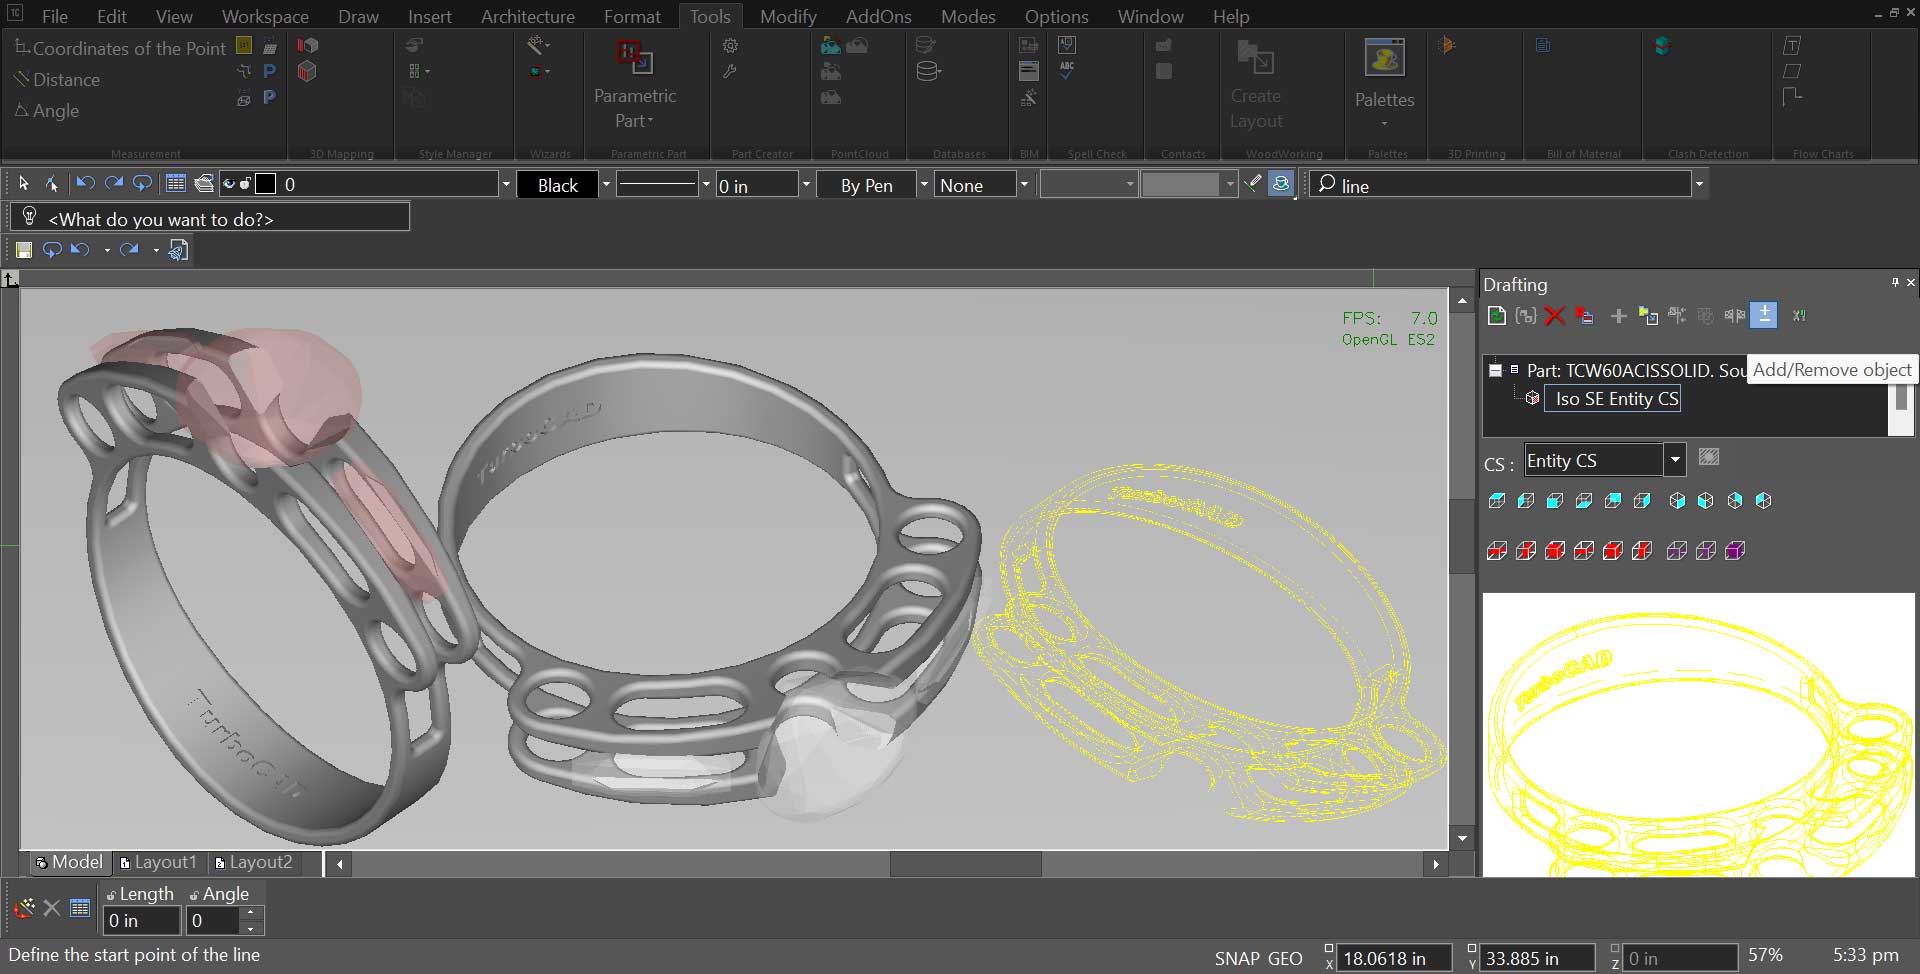Open the line style dropdown
Viewport: 1920px width, 974px height.
click(706, 185)
